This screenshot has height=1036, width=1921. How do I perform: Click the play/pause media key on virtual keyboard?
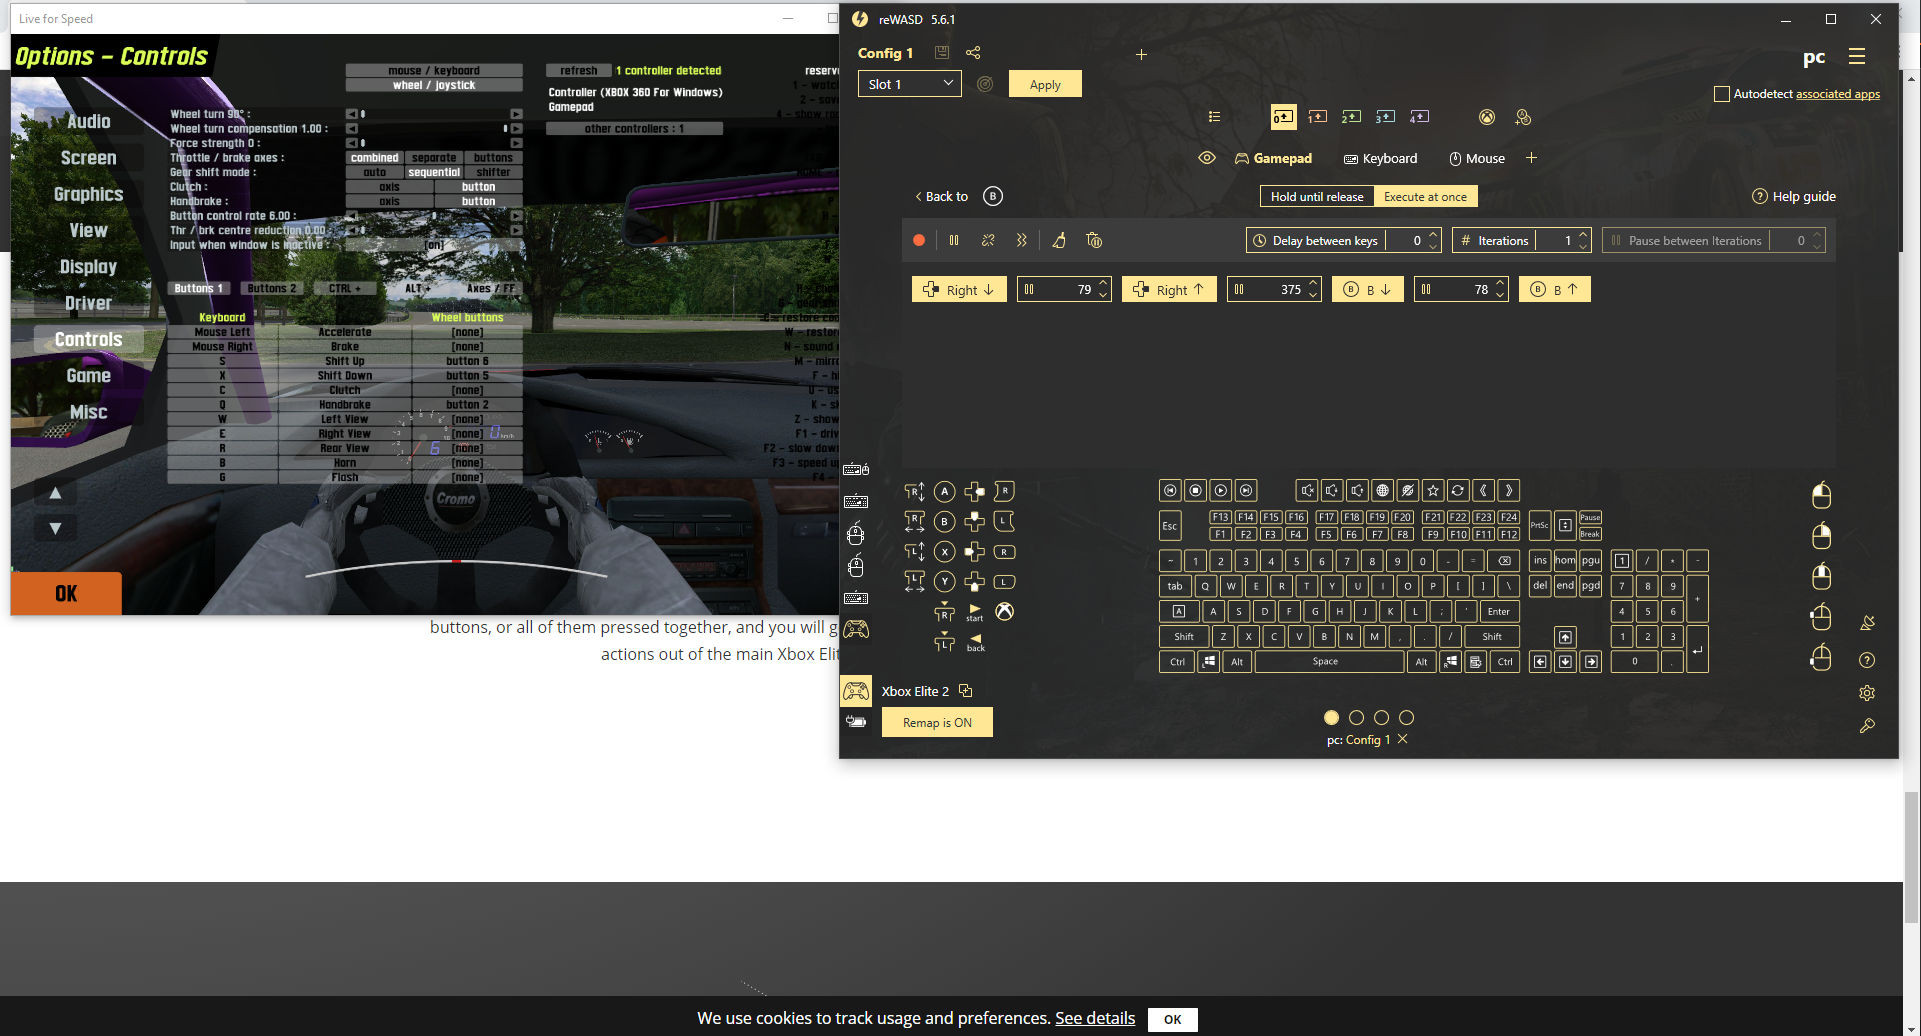coord(1220,490)
